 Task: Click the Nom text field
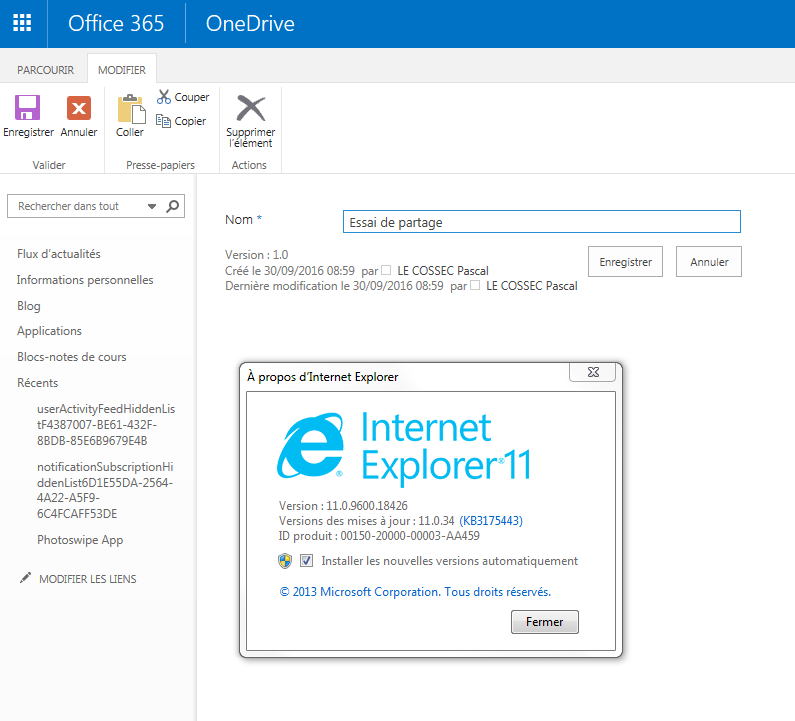[x=541, y=222]
